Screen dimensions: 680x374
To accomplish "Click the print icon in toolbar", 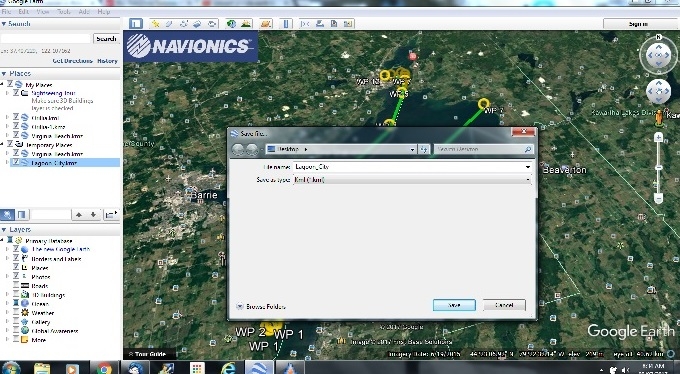I will point(320,24).
